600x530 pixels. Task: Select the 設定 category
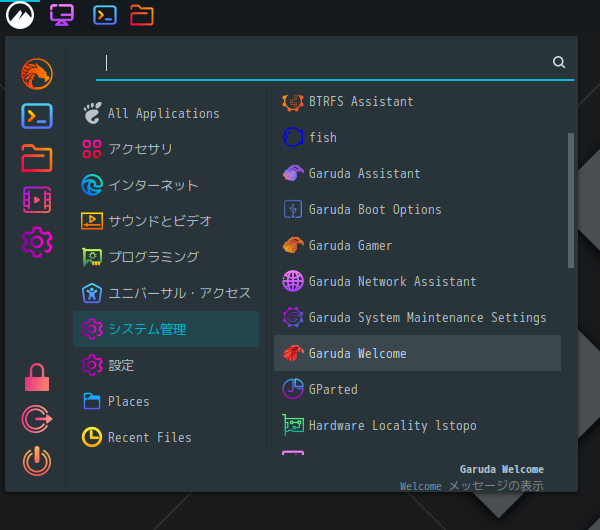(x=166, y=365)
